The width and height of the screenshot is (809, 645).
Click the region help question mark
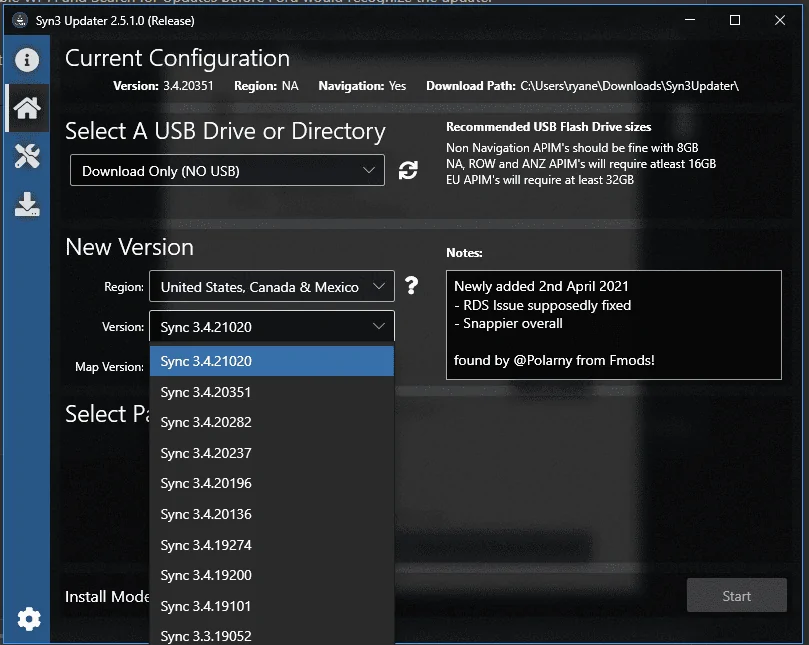point(411,285)
